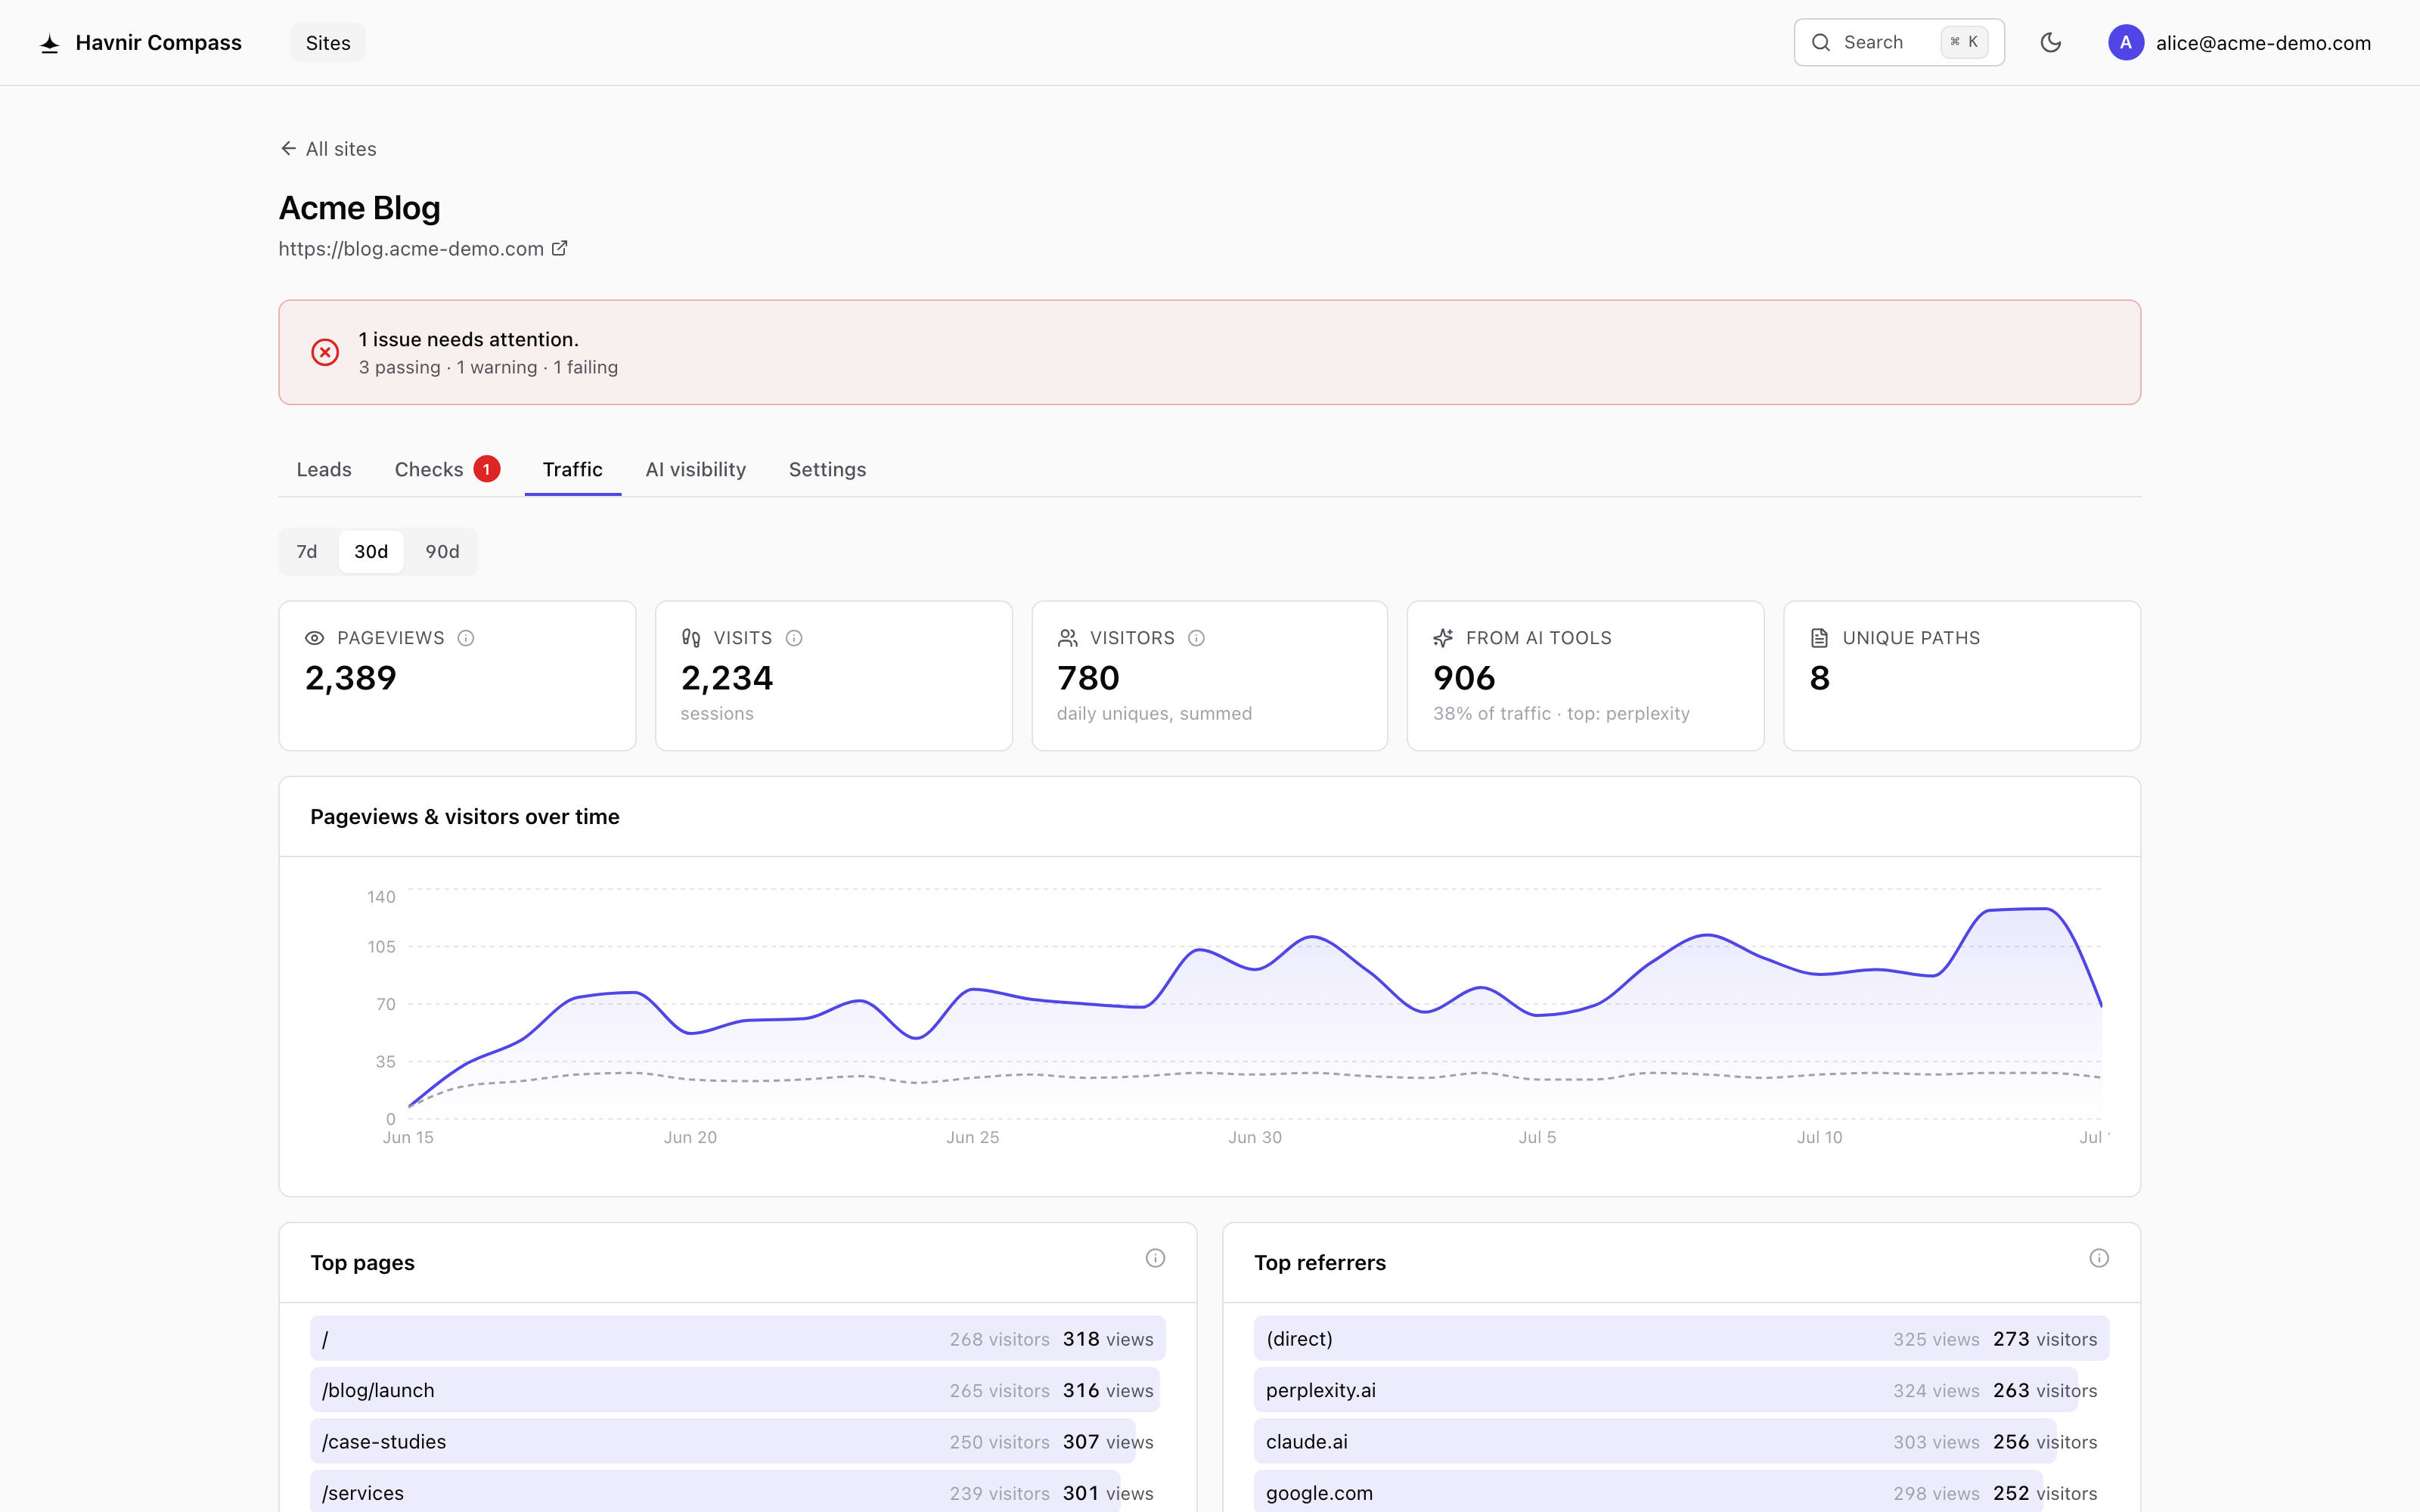Click the alice@acme-demo.com account email
The image size is (2420, 1512).
click(x=2264, y=43)
